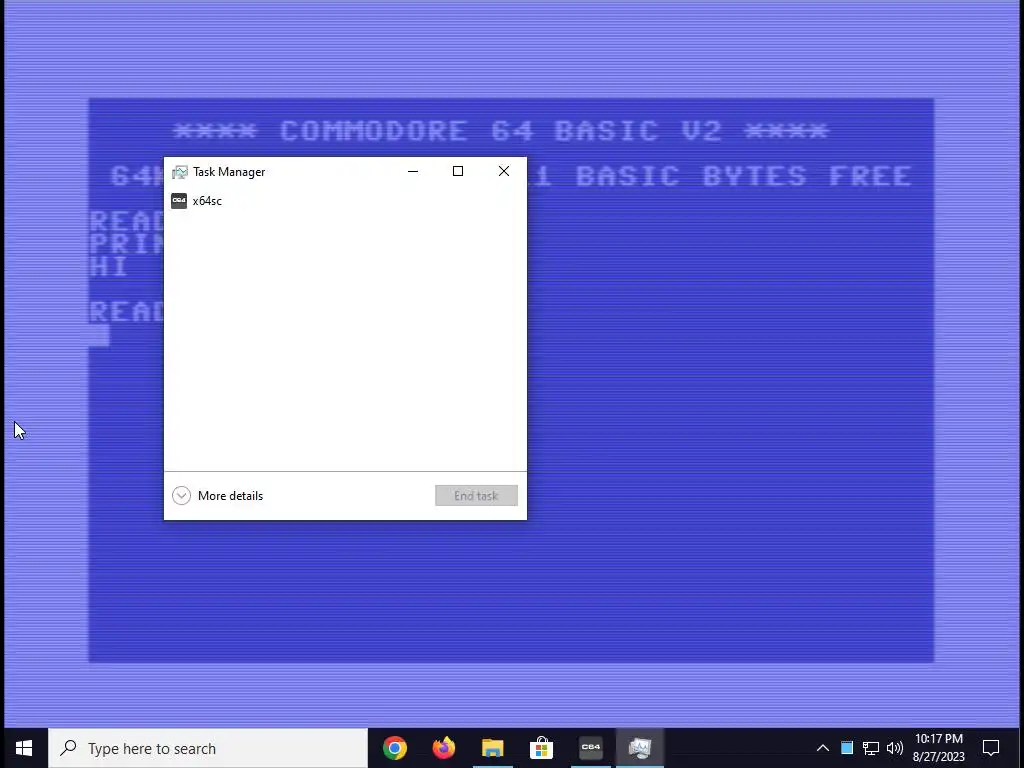
Task: Close the Task Manager window
Action: coord(504,171)
